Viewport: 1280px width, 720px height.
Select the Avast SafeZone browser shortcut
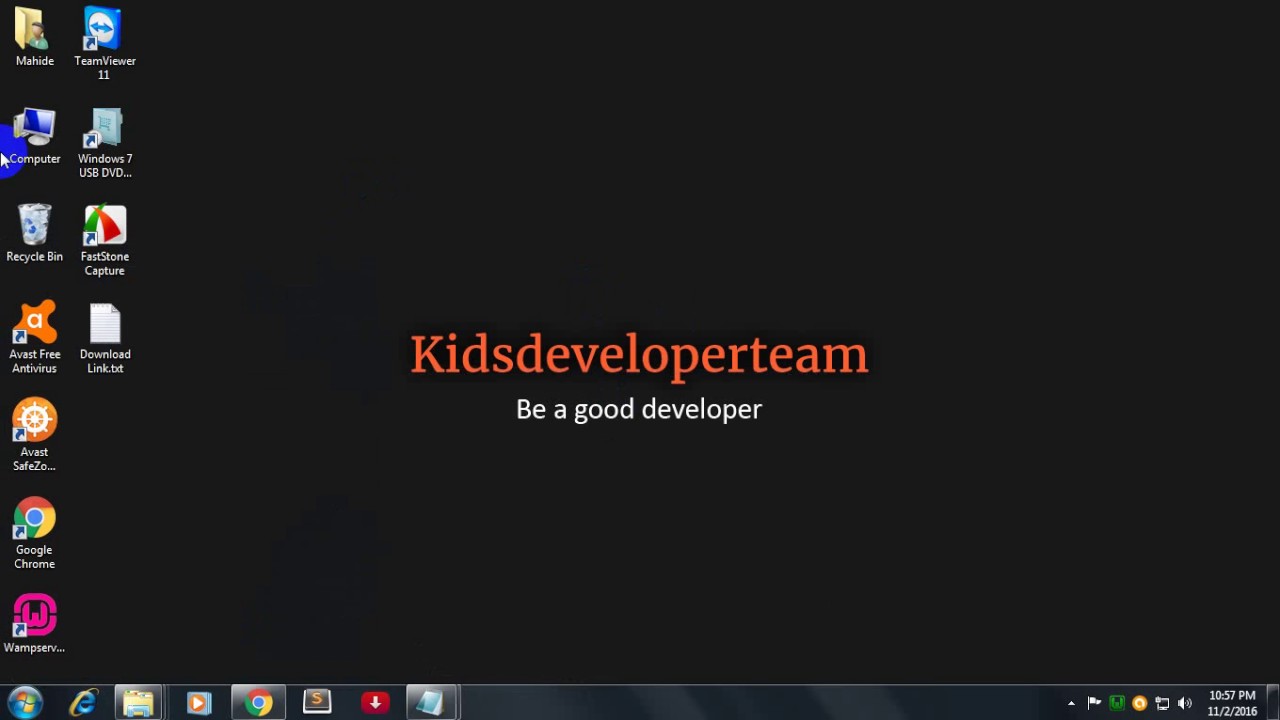[34, 436]
